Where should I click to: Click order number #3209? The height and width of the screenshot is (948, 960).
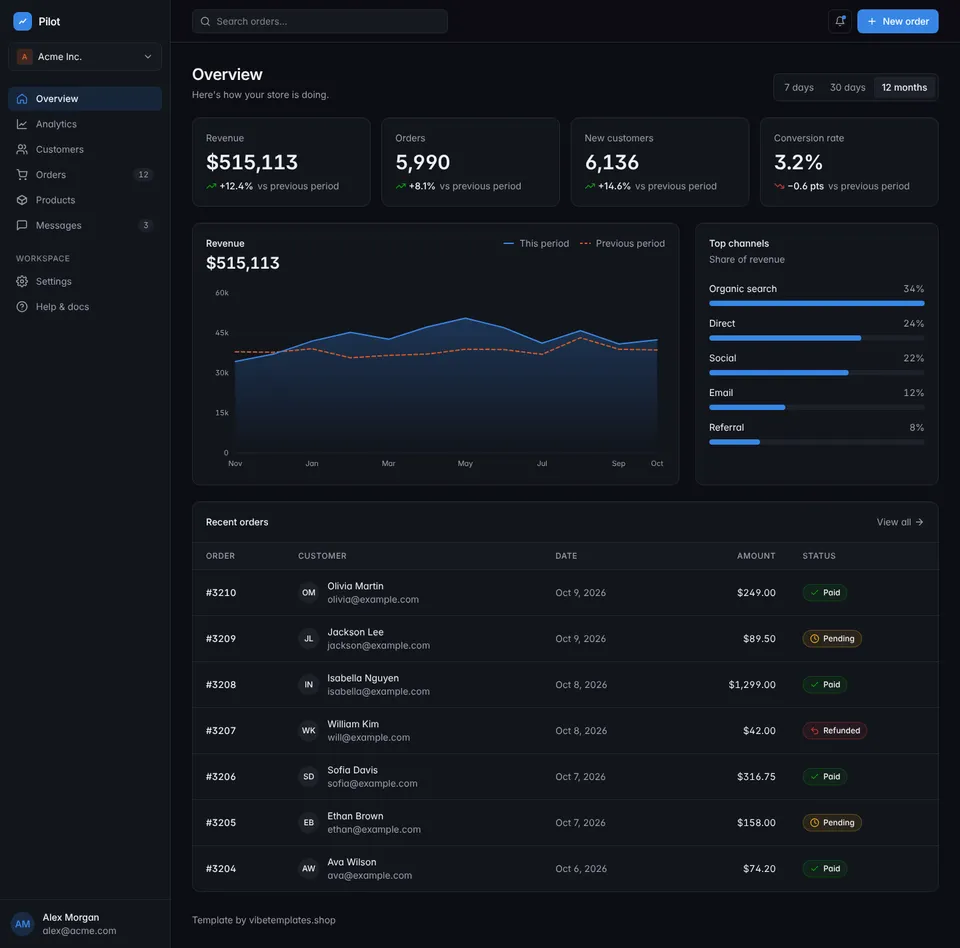coord(221,639)
